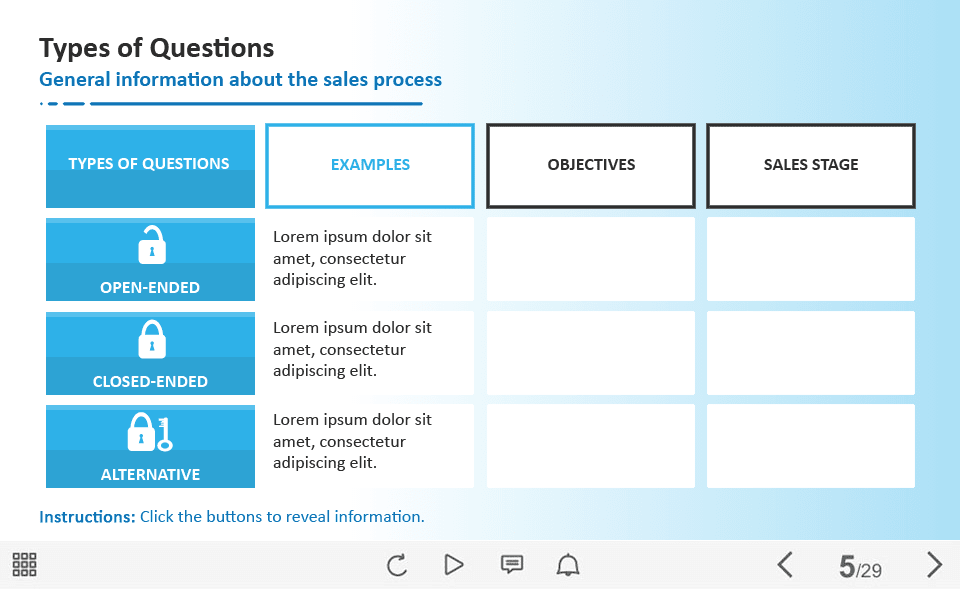
Task: Select the Objectives tab button
Action: (591, 165)
